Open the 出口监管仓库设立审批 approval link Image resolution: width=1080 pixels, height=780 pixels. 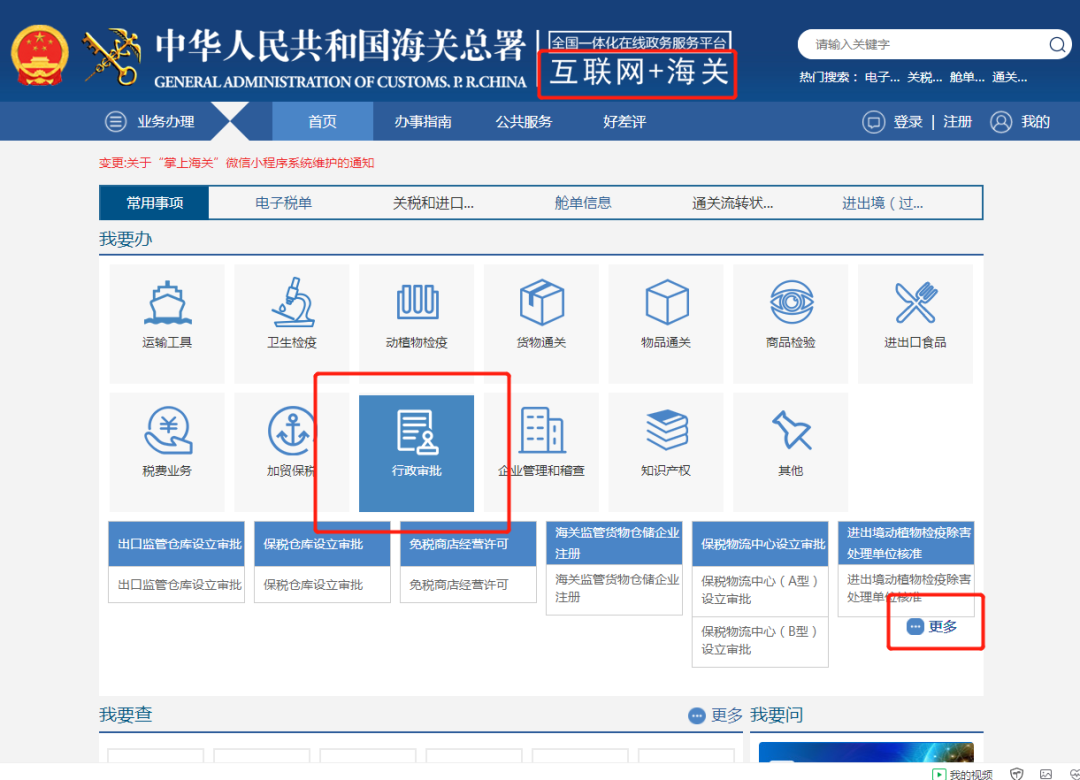[176, 584]
